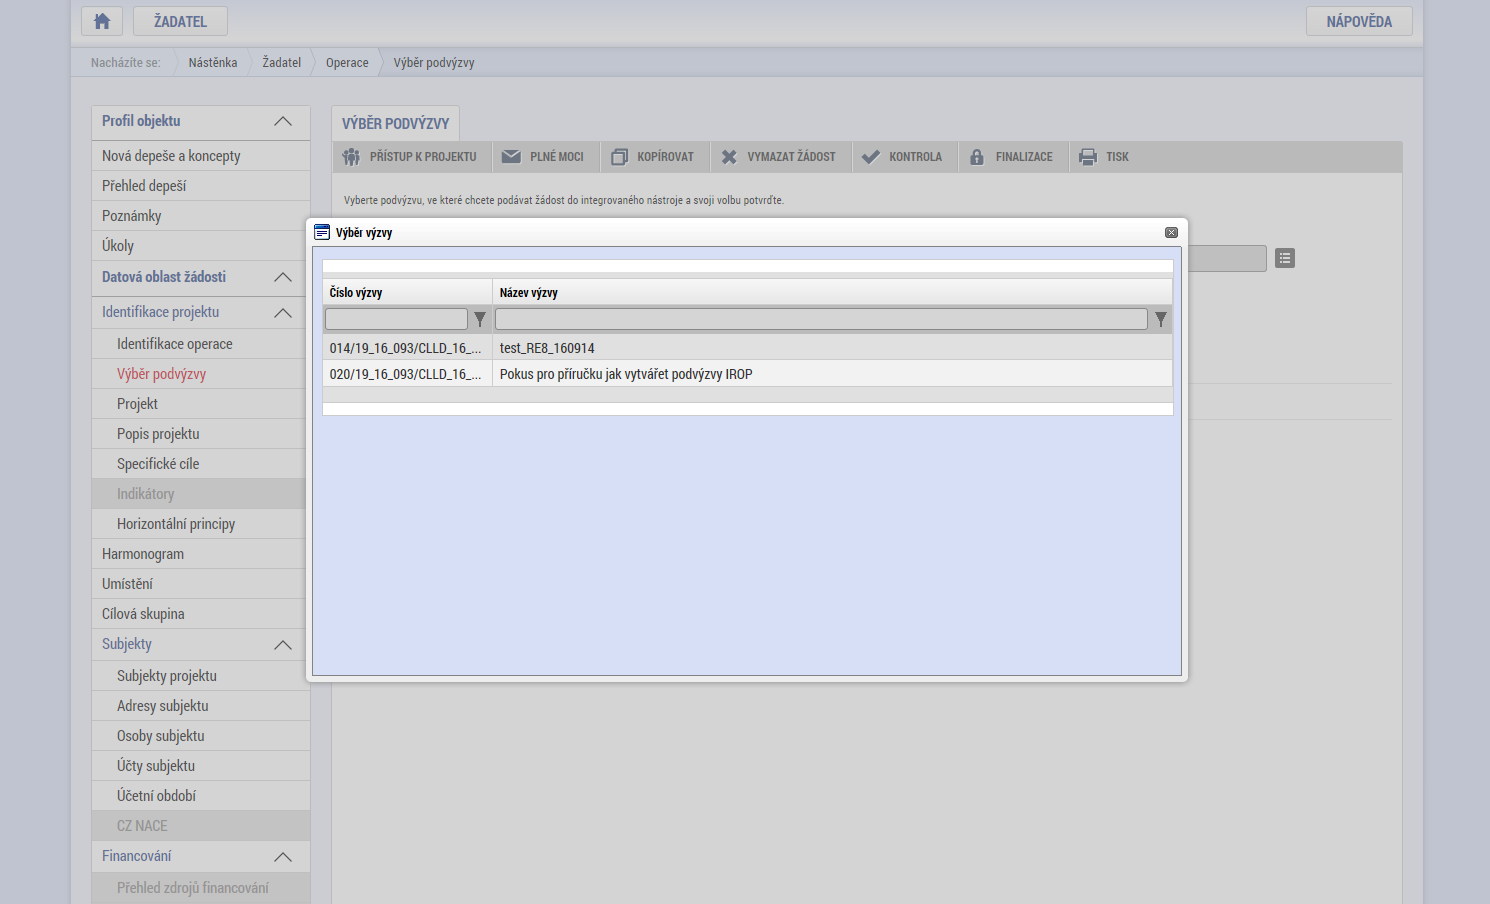Click Kontrola checkmark icon
The width and height of the screenshot is (1490, 904).
point(871,157)
